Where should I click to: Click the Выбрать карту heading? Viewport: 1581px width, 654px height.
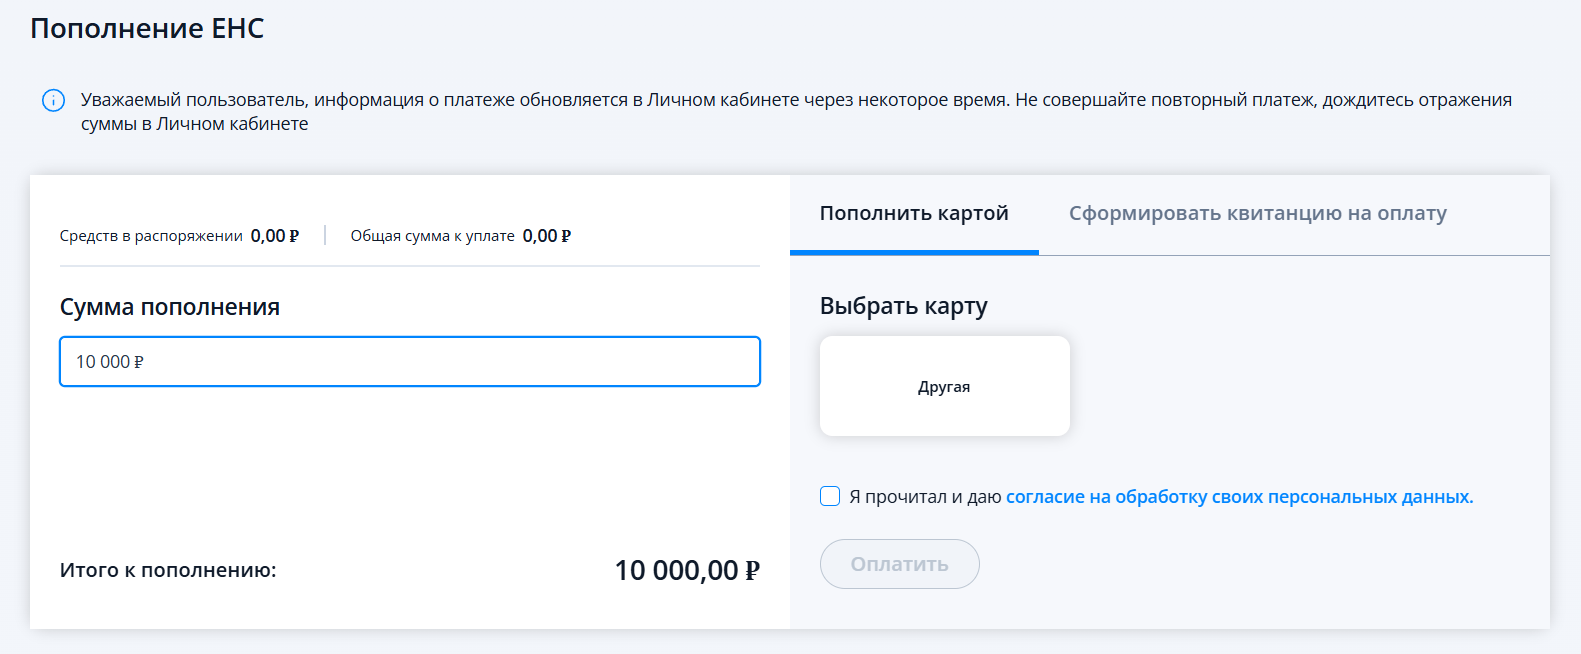point(903,306)
